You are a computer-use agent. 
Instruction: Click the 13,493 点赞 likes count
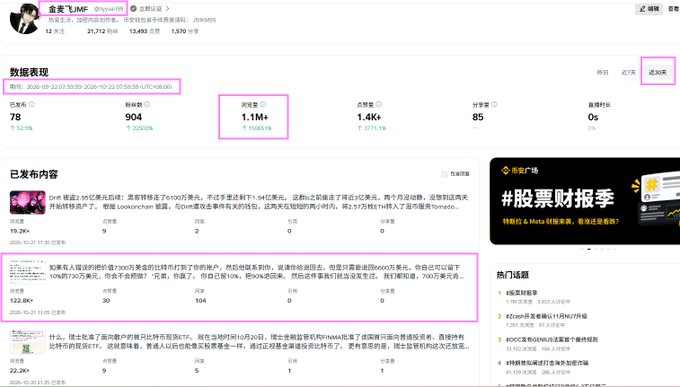pyautogui.click(x=144, y=31)
